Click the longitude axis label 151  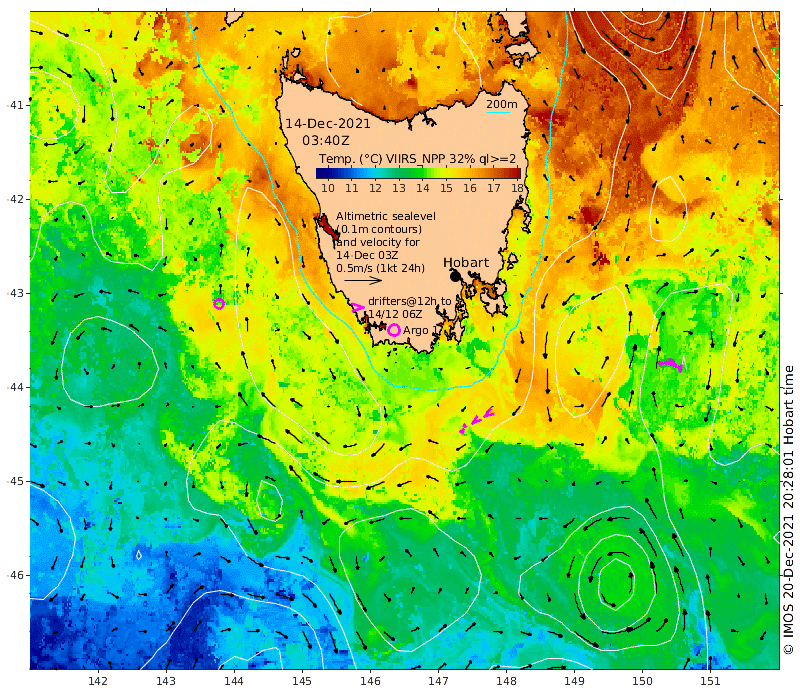click(710, 681)
